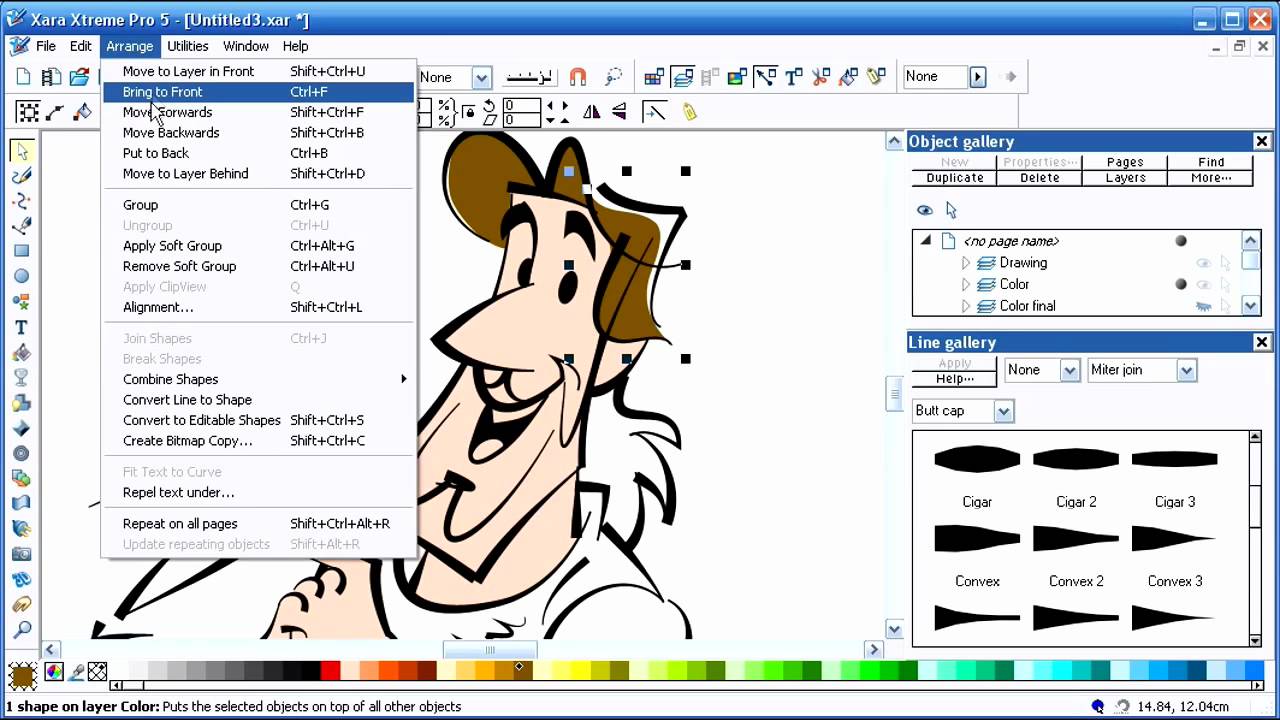Select the Ellipse tool
1280x720 pixels.
click(x=21, y=276)
